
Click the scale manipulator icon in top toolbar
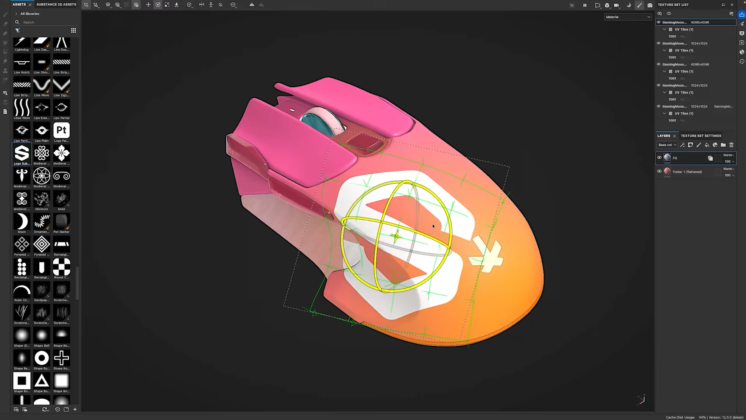pyautogui.click(x=167, y=5)
